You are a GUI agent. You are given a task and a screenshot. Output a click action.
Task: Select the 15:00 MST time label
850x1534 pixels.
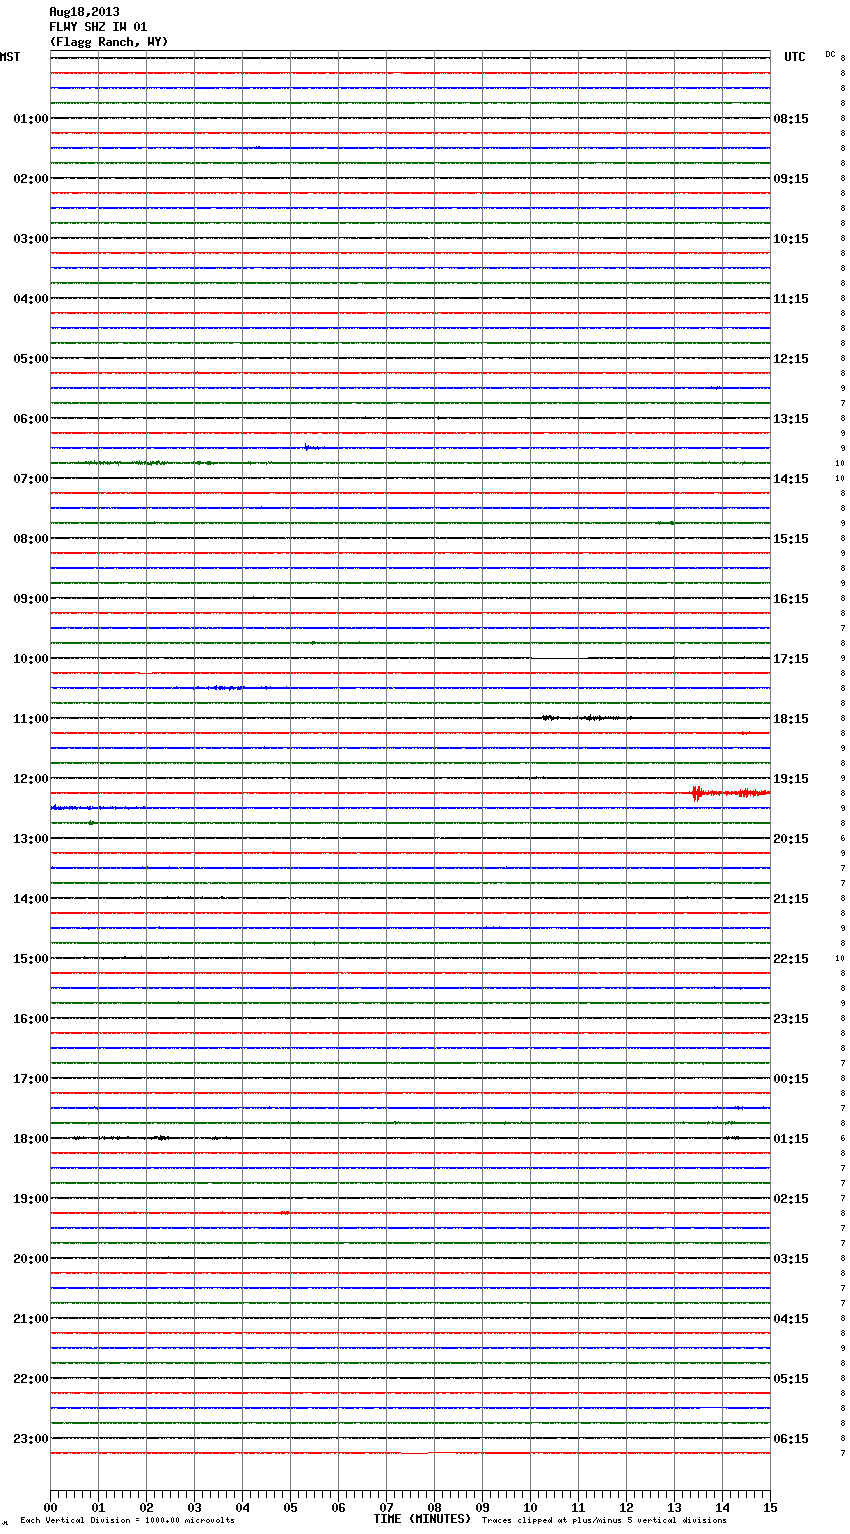(x=30, y=959)
